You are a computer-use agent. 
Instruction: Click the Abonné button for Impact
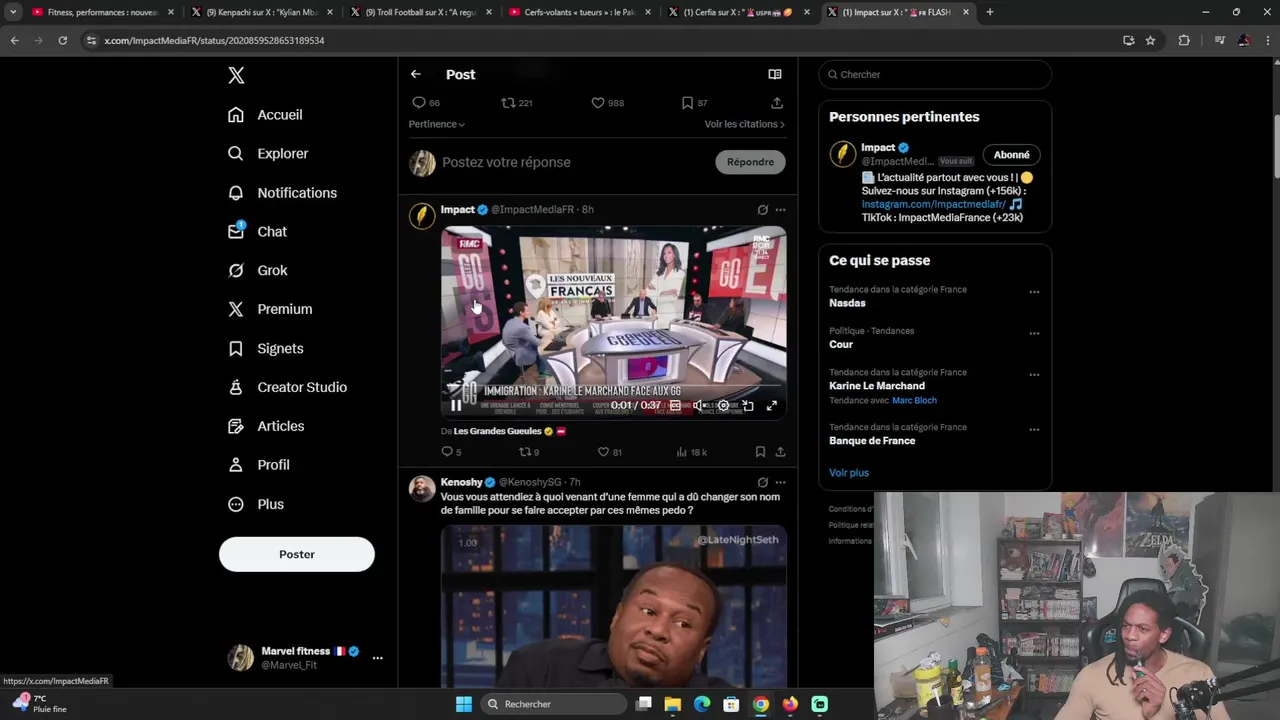click(x=1011, y=155)
